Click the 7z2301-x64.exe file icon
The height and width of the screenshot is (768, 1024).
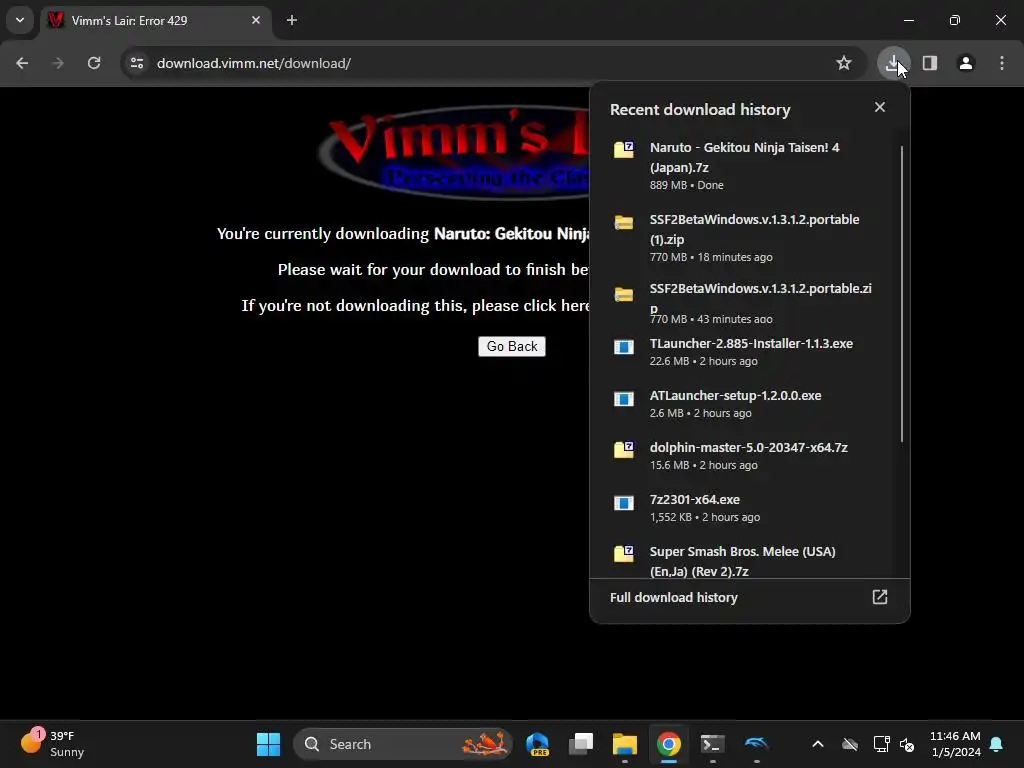coord(624,503)
